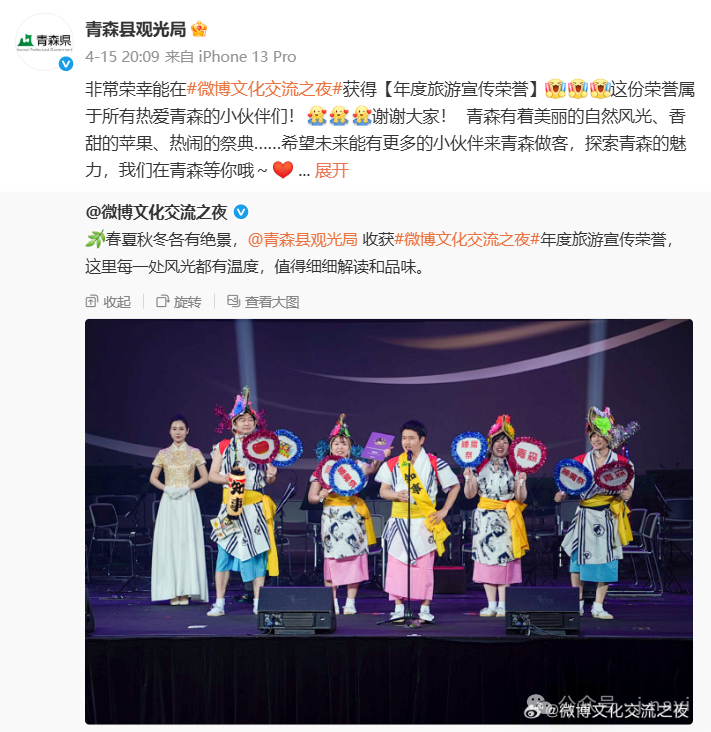This screenshot has width=711, height=732.
Task: Click 来自 iPhone 13 Pro source text
Action: click(231, 57)
